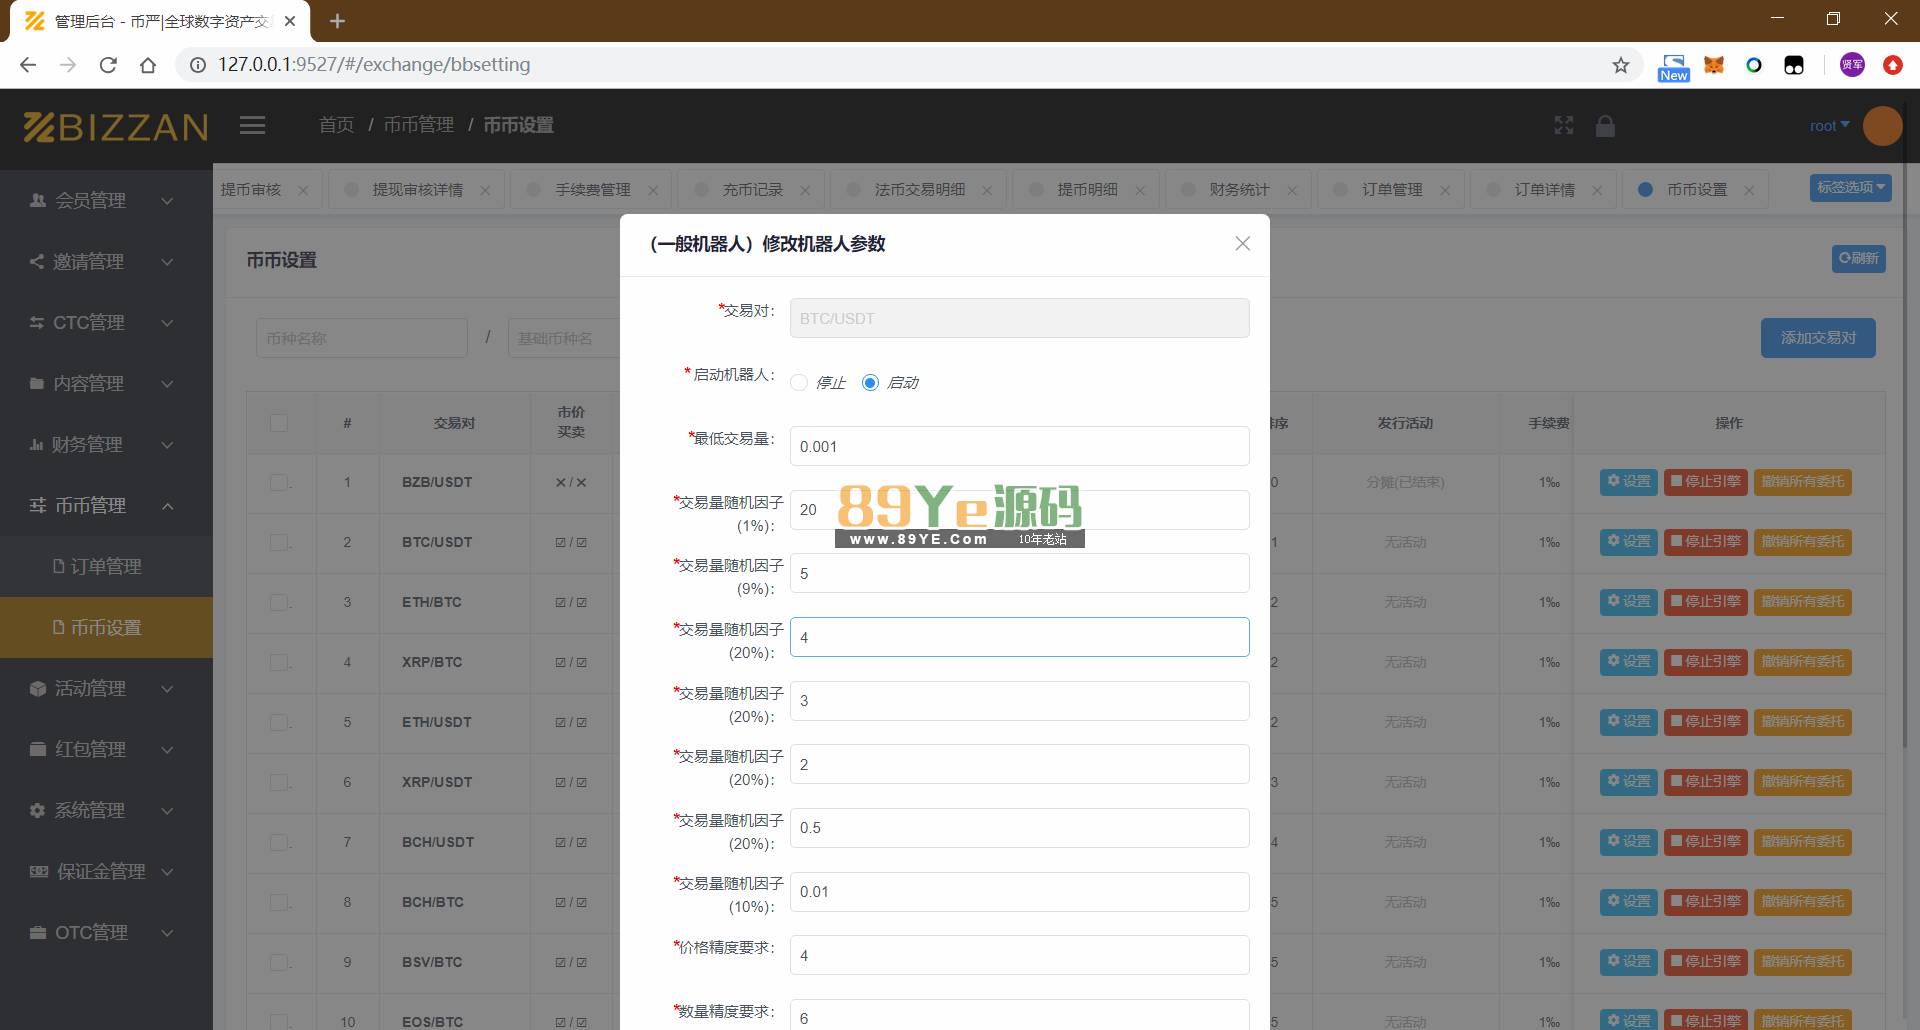Screen dimensions: 1920x1030
Task: Bookmark this page with star icon
Action: point(1621,65)
